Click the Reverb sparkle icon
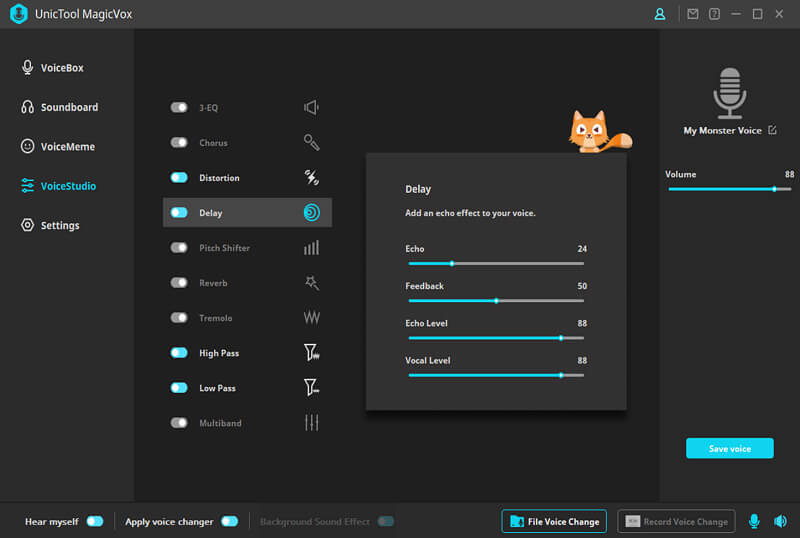Screen dimensions: 800x538 (x=311, y=283)
